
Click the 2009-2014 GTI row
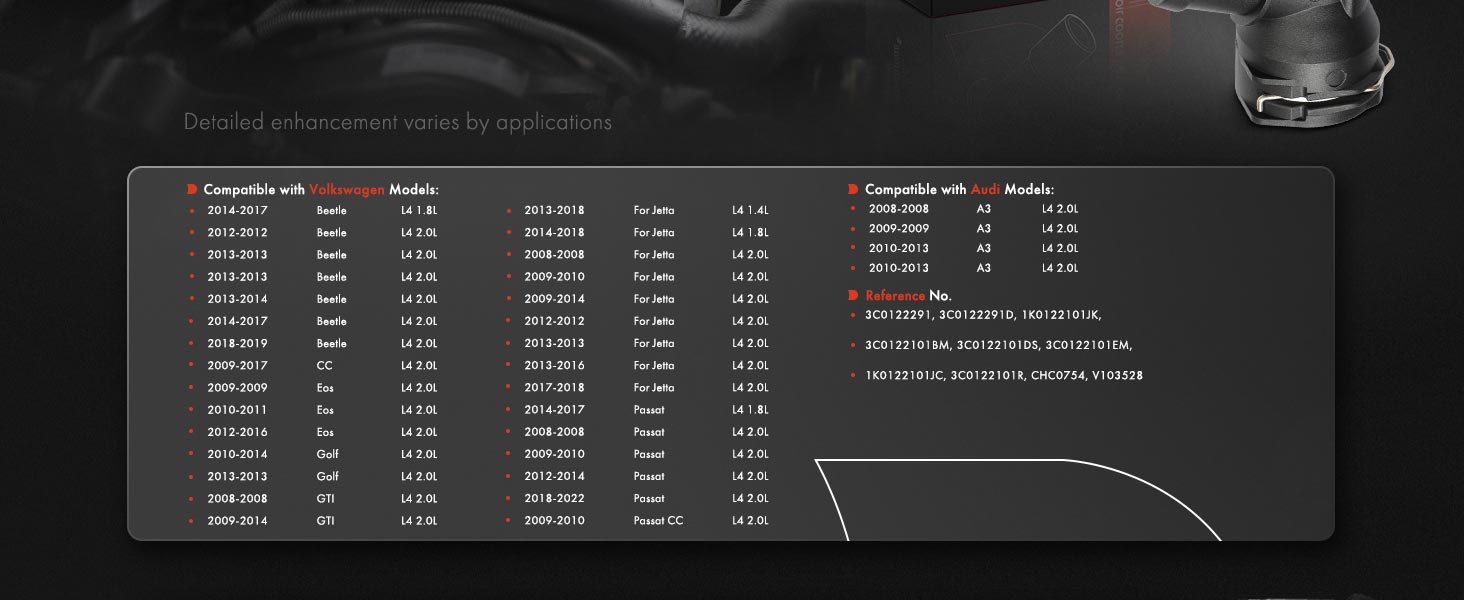(x=313, y=521)
